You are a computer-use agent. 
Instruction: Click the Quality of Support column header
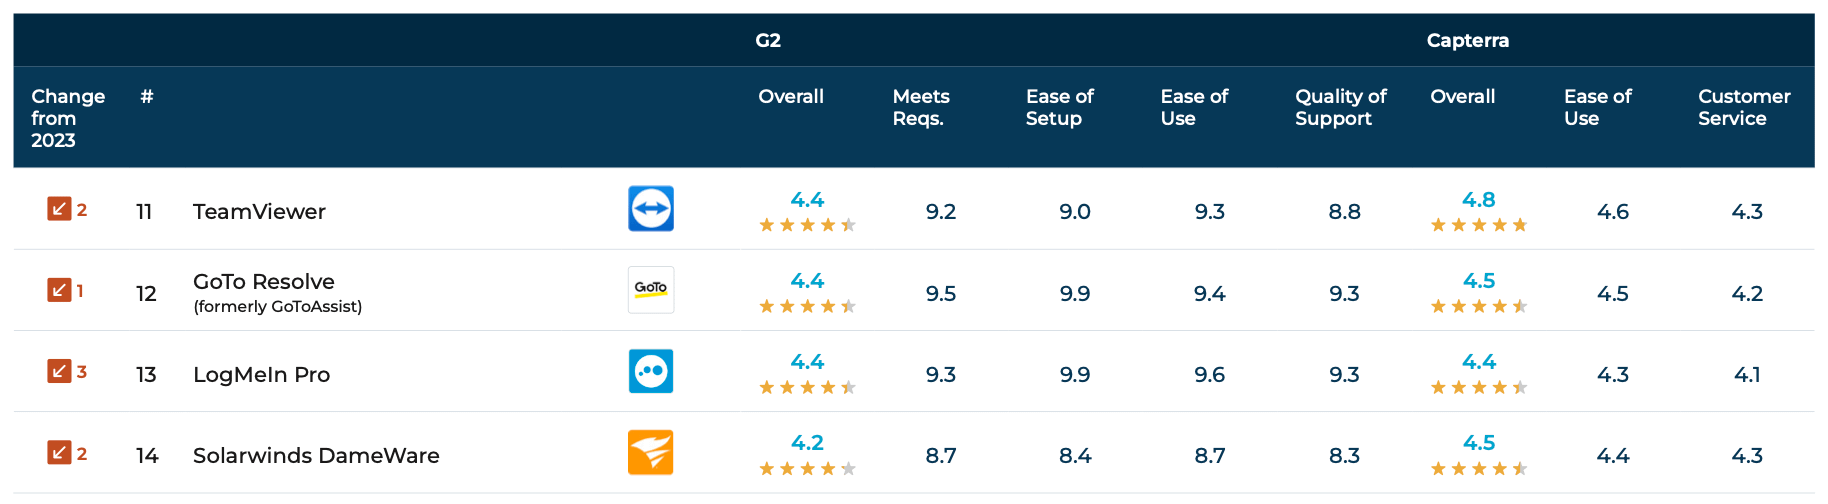(1340, 107)
